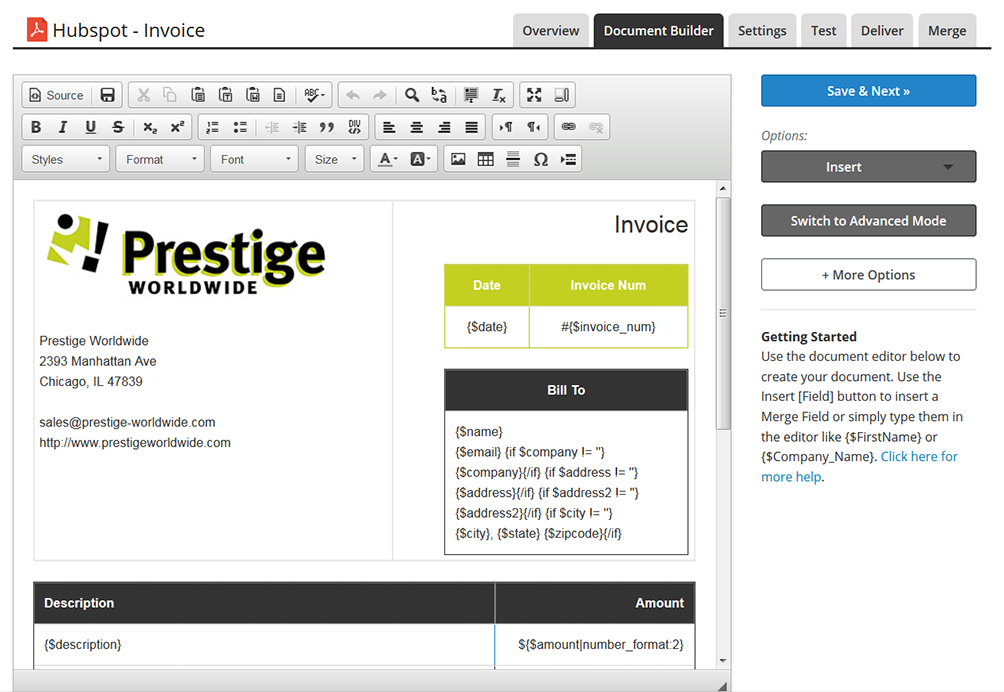1004x692 pixels.
Task: Insert a numbered list
Action: pos(212,127)
